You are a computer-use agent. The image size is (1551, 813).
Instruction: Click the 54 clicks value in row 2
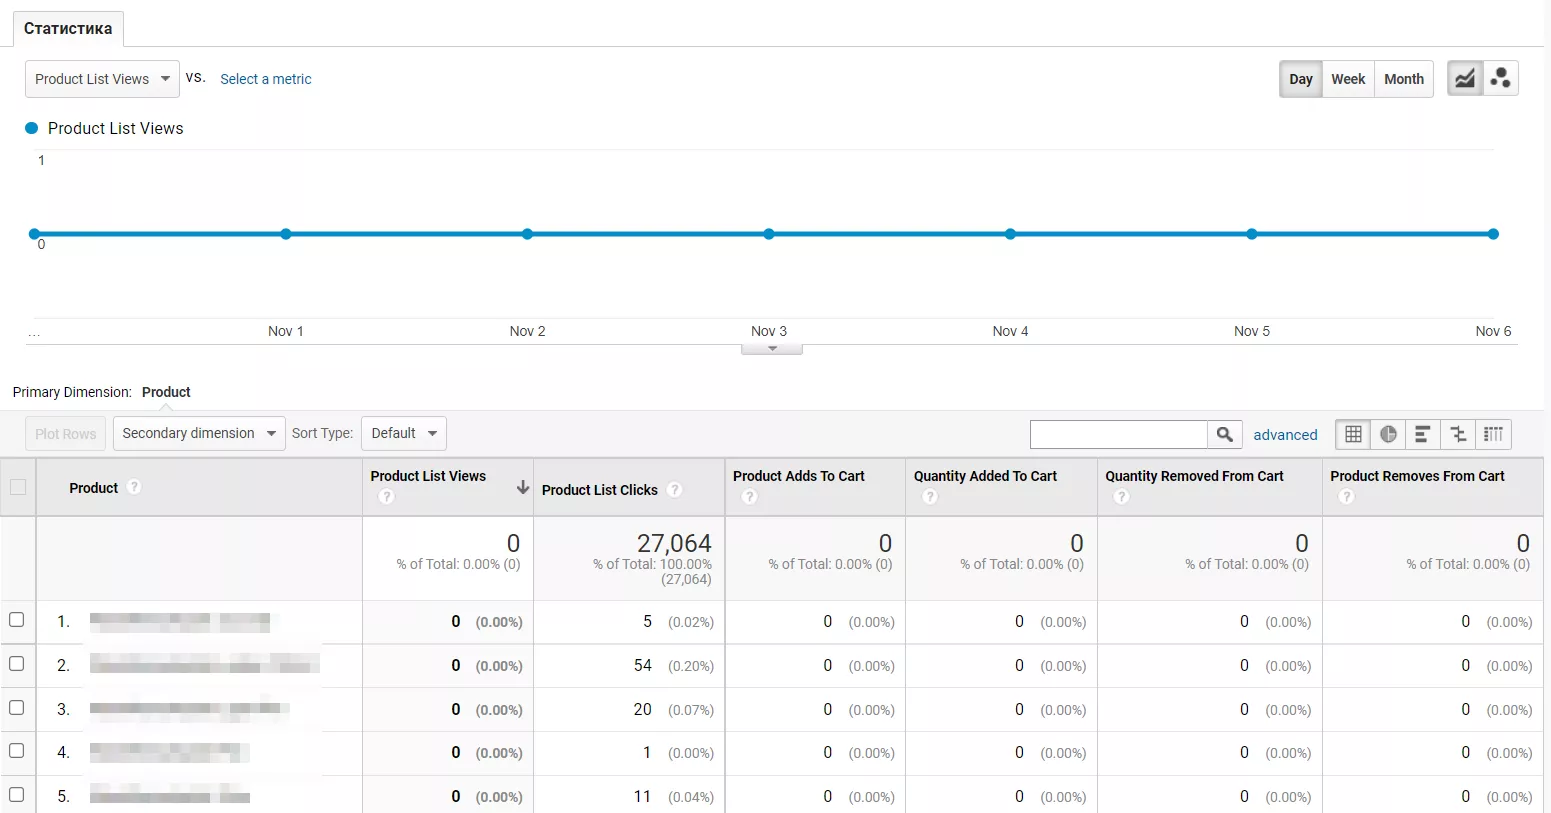coord(643,665)
